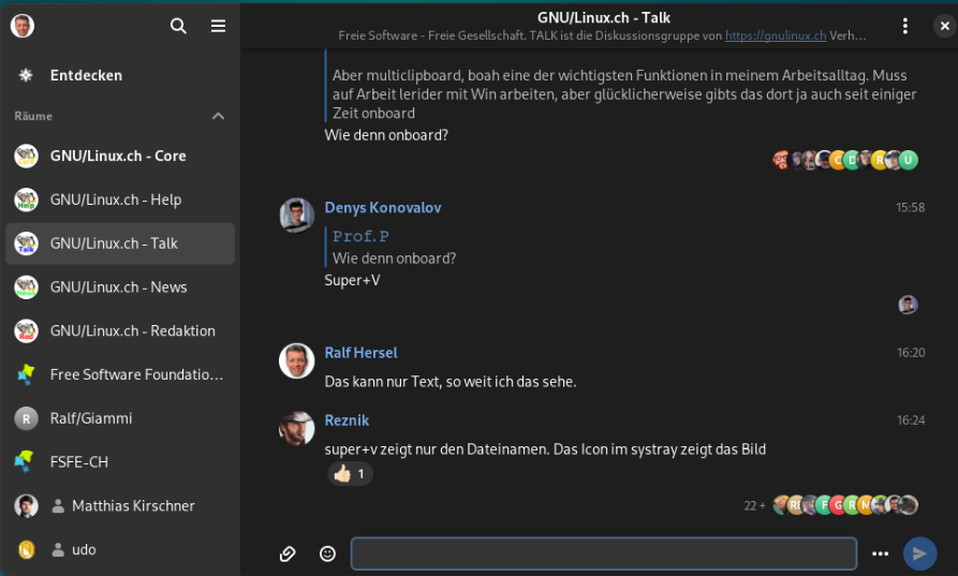The height and width of the screenshot is (576, 958).
Task: Click Ralf Hersel's avatar picture
Action: coord(297,360)
